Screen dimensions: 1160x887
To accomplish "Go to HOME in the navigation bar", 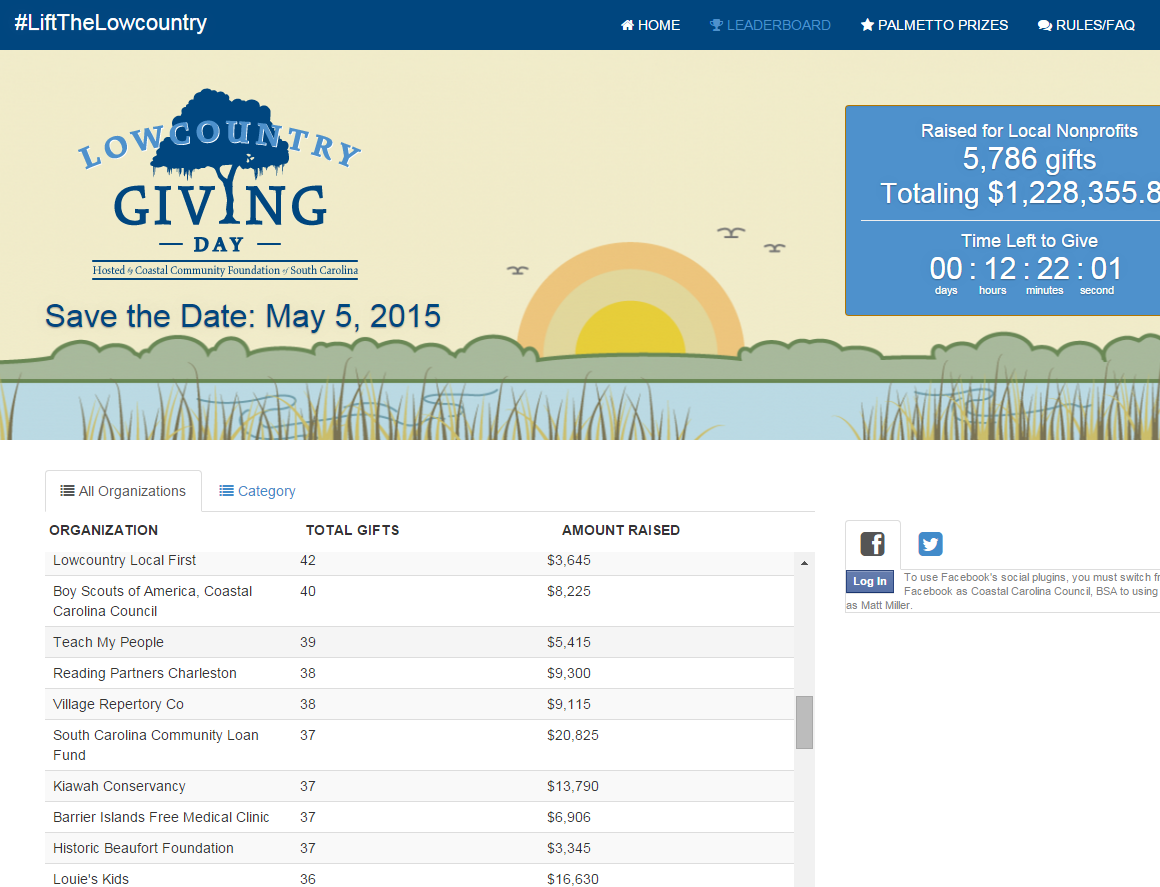I will click(x=650, y=25).
